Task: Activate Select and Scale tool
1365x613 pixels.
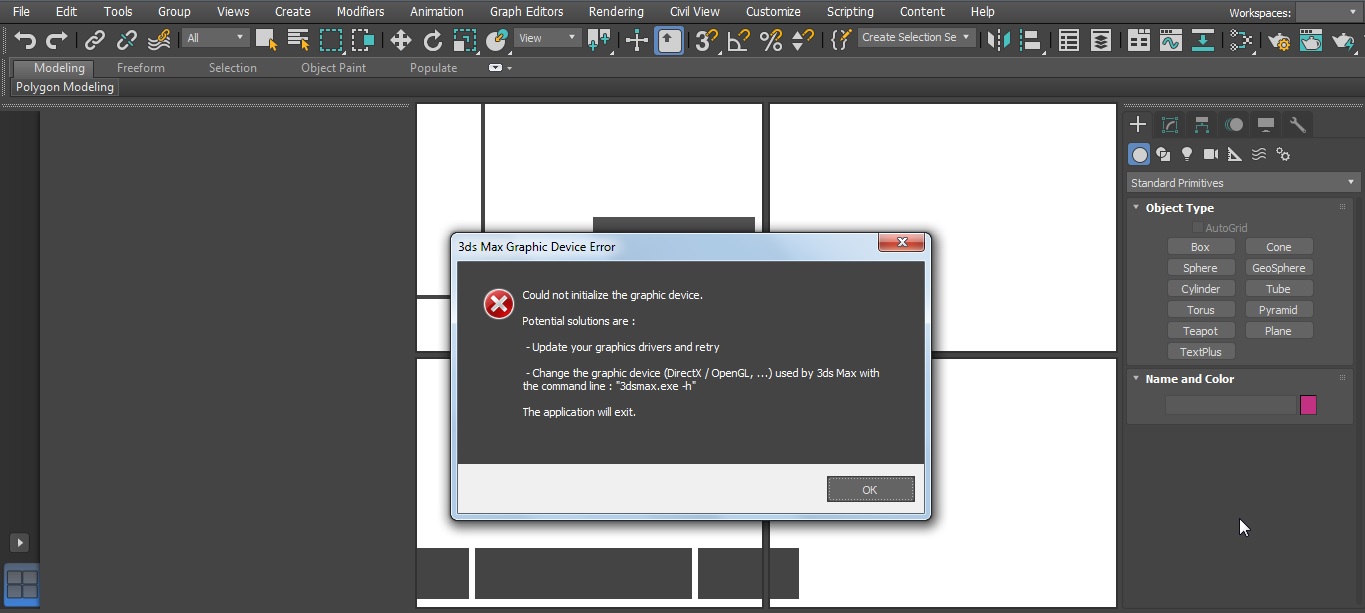Action: [465, 40]
